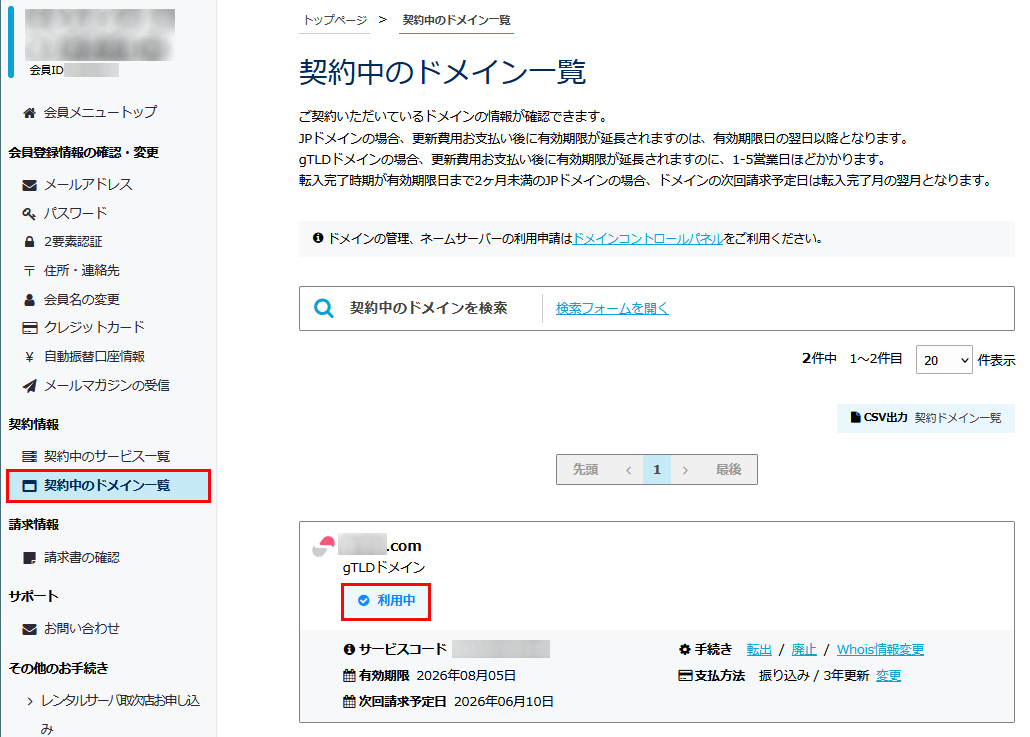The height and width of the screenshot is (737, 1030).
Task: Click the envelope icon next to メールアドレス
Action: [29, 185]
